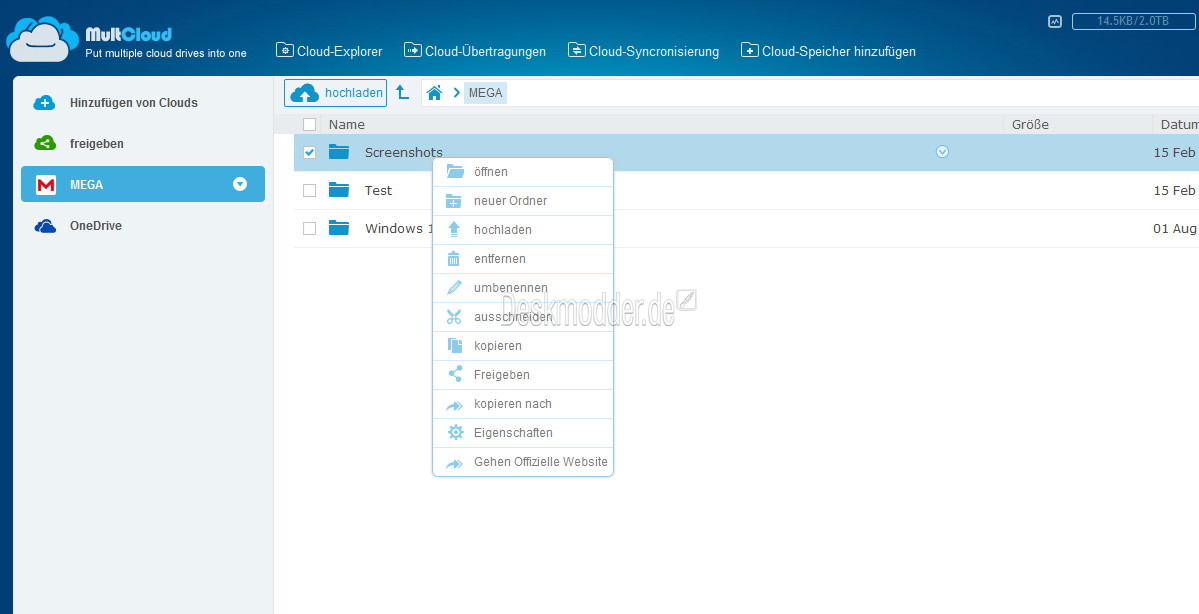Toggle the select-all checkbox in header
This screenshot has height=614, width=1199.
coord(310,124)
